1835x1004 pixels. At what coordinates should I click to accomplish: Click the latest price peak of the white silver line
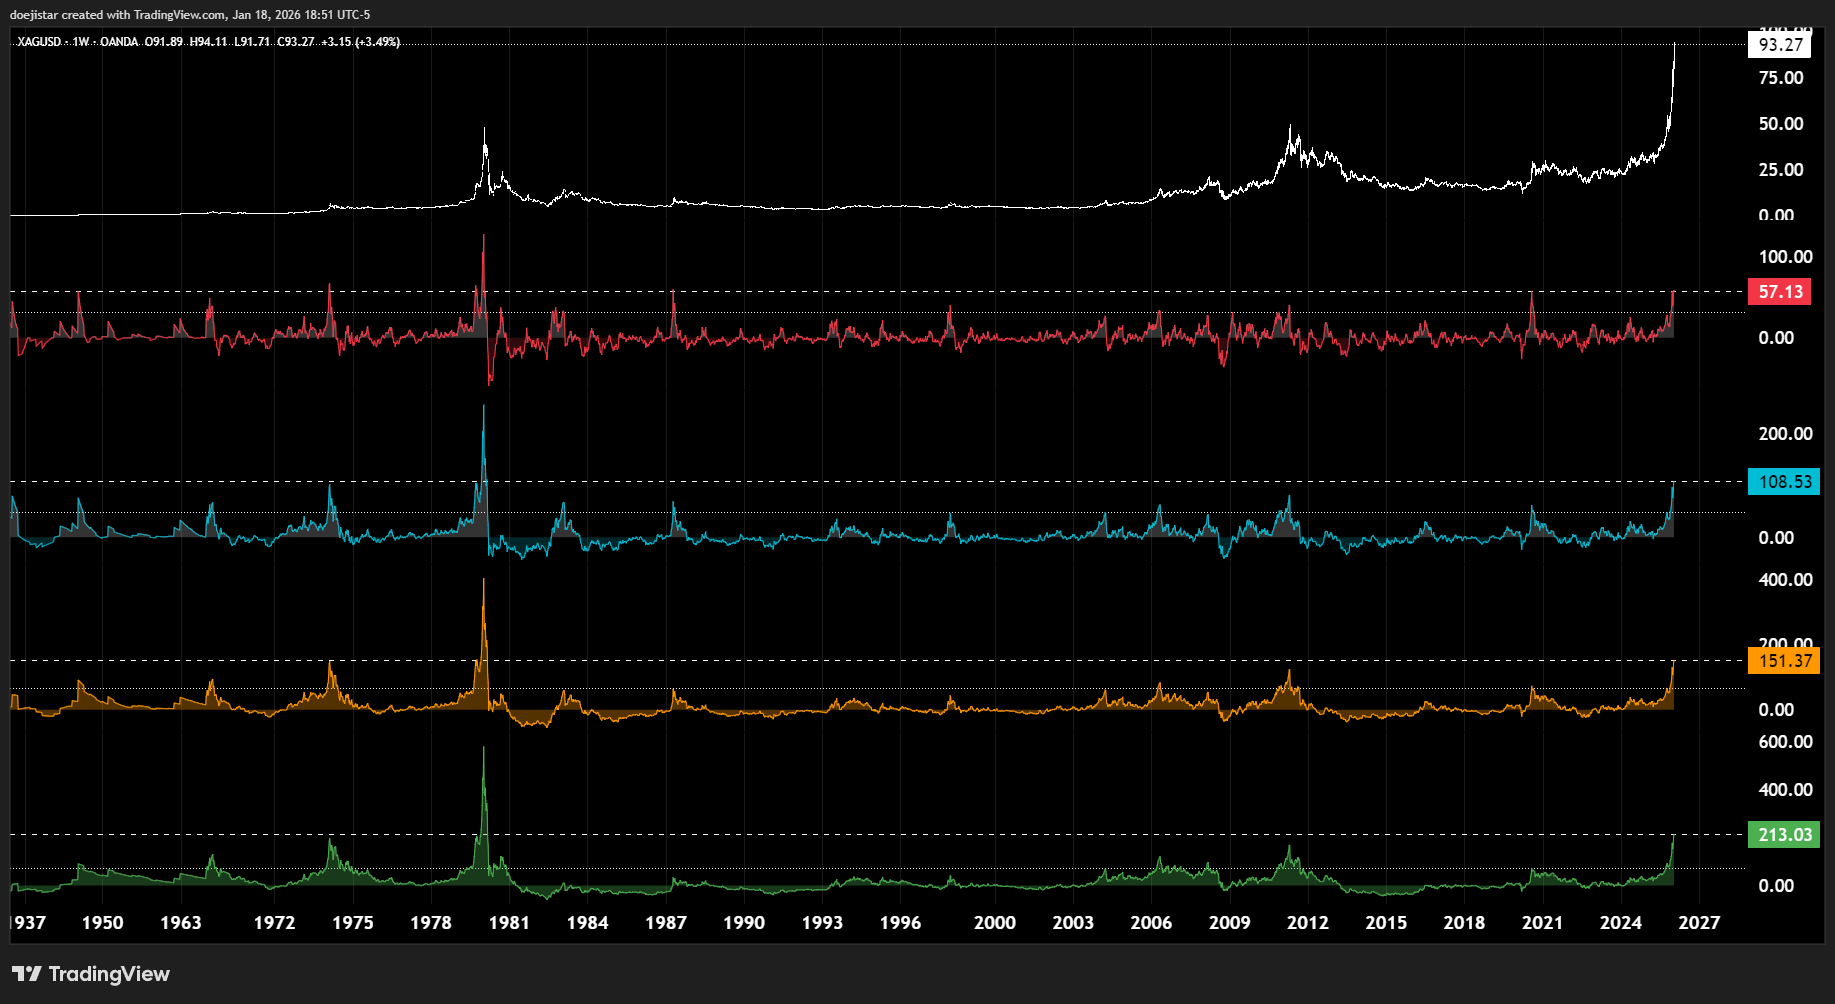[1674, 45]
